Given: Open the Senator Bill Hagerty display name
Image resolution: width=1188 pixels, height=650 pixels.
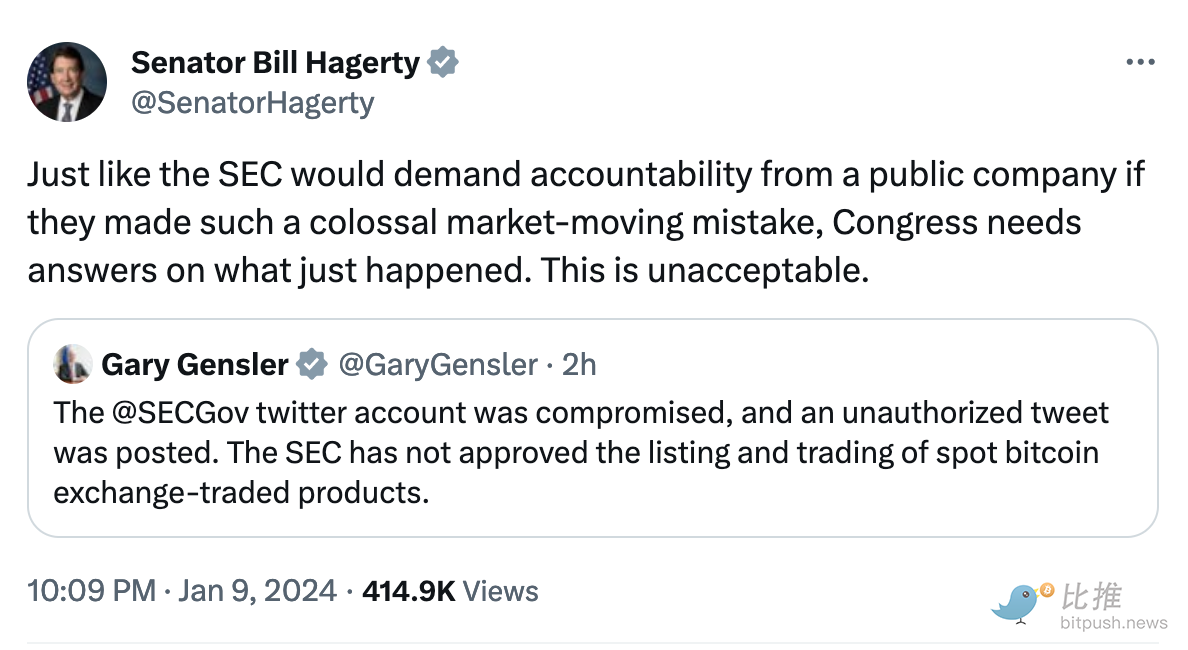Looking at the screenshot, I should [275, 63].
